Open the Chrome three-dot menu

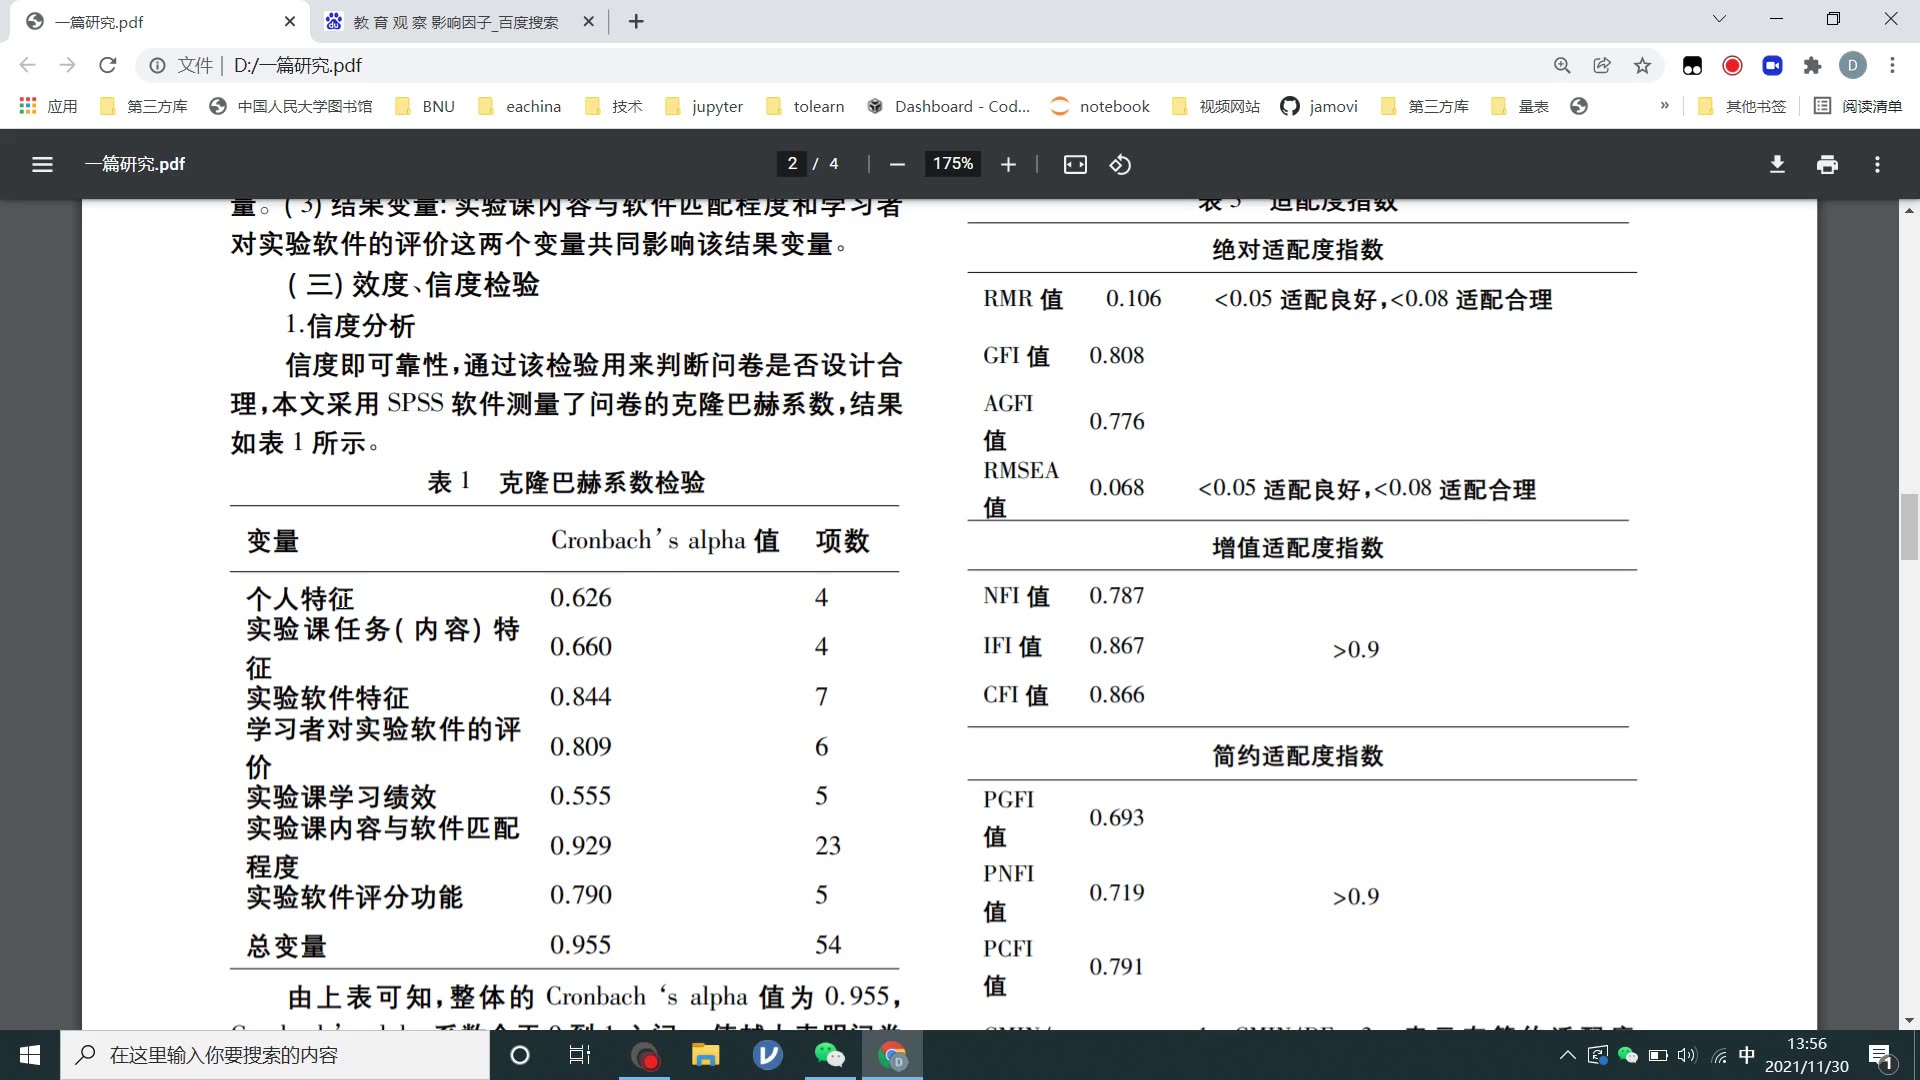pos(1892,65)
